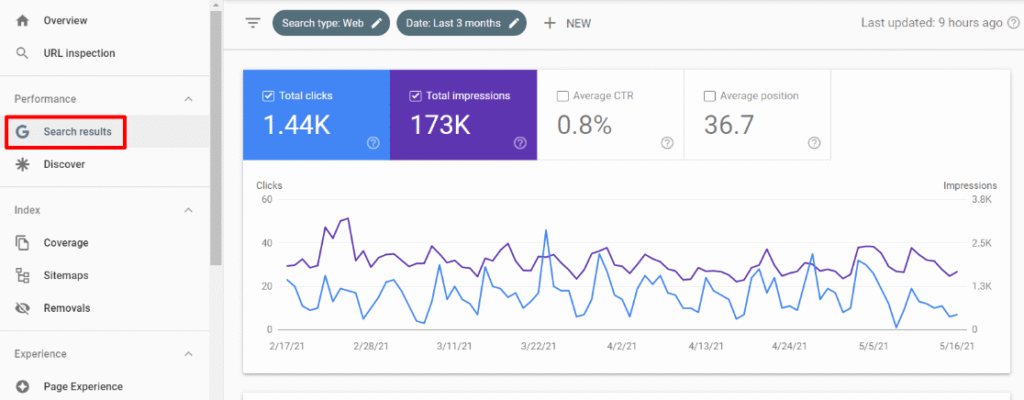Collapse the Performance section
Image resolution: width=1024 pixels, height=400 pixels.
point(189,99)
